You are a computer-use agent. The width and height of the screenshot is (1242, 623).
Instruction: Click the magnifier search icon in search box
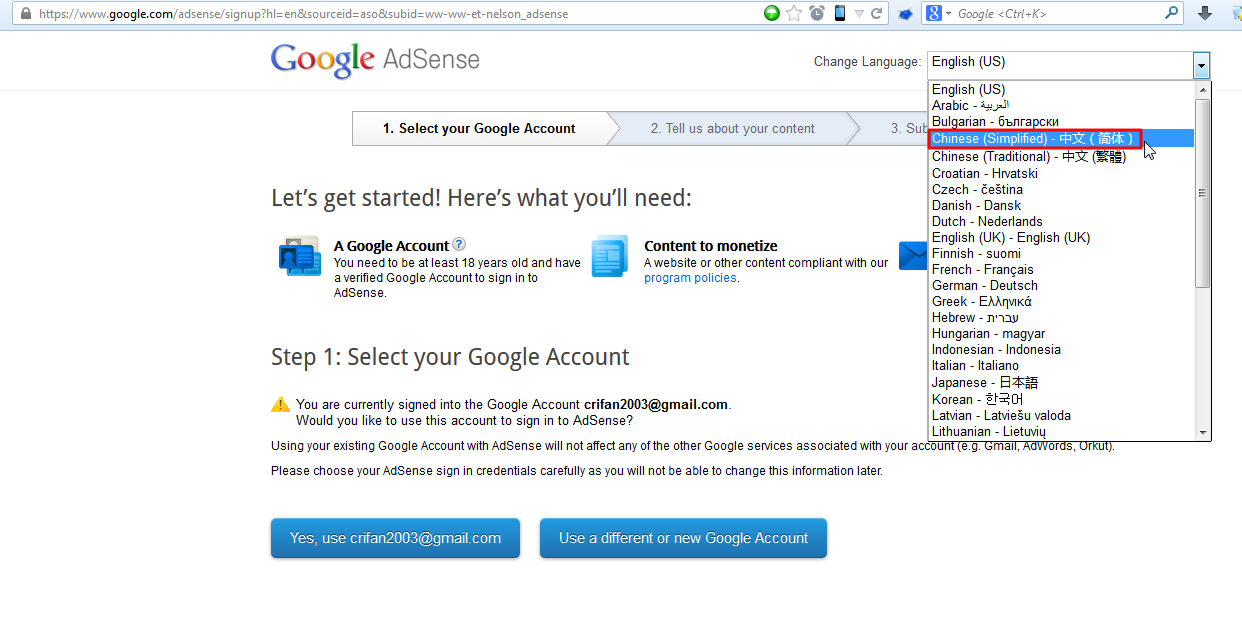pos(1172,13)
